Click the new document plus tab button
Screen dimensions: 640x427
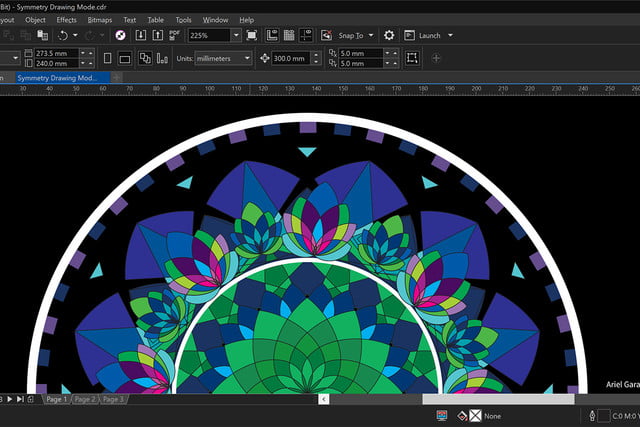(x=116, y=78)
